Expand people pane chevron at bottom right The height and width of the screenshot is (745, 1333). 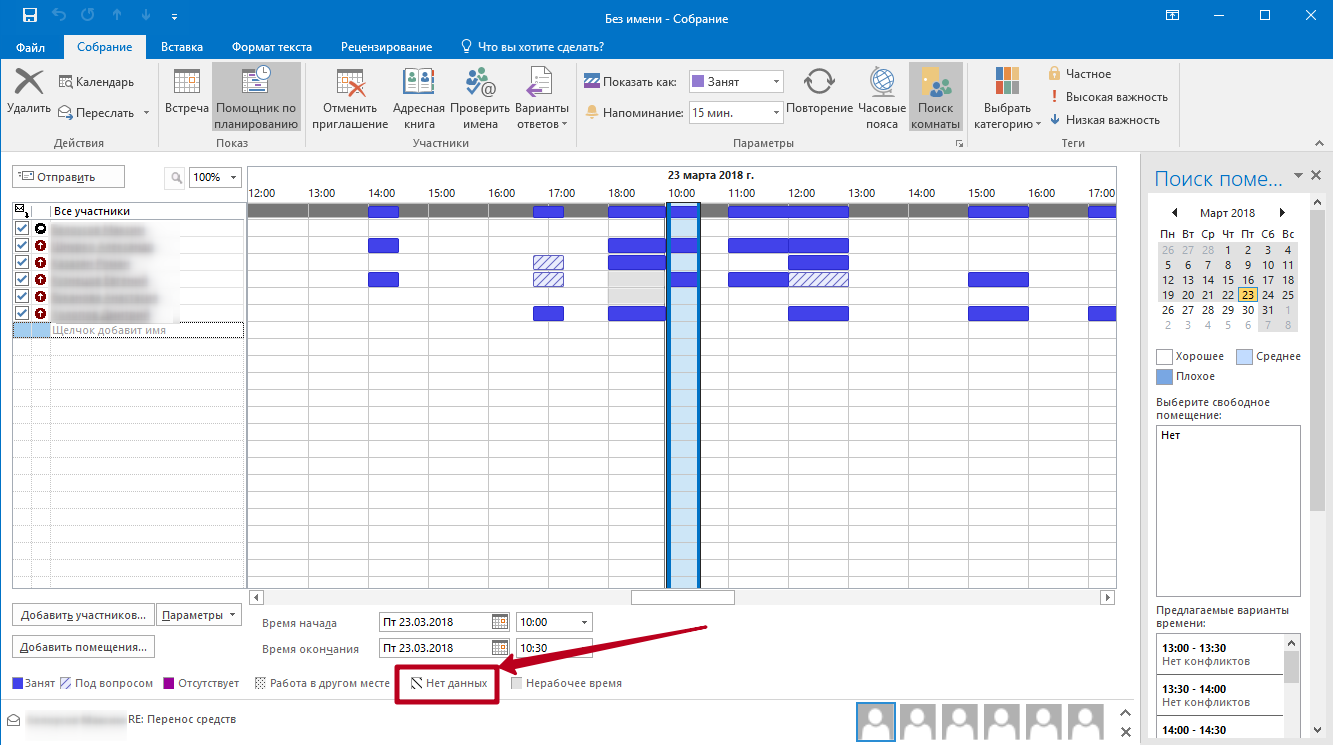pos(1125,712)
